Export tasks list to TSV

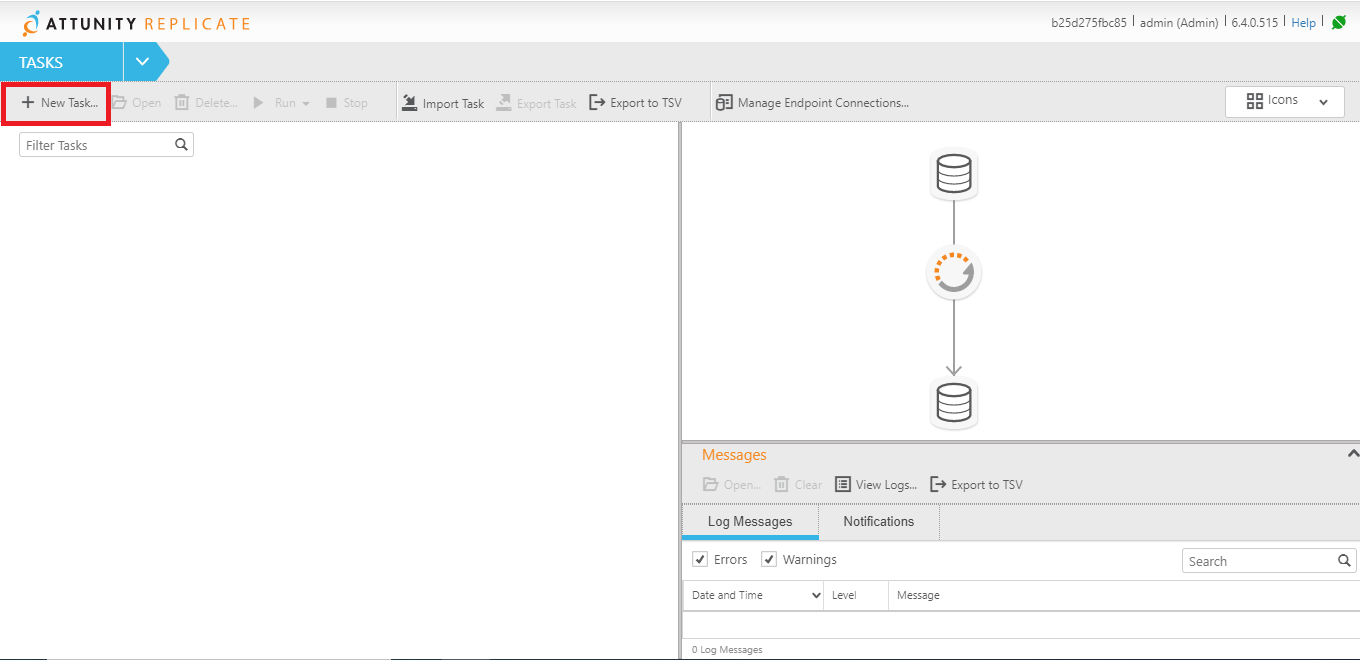click(x=636, y=103)
